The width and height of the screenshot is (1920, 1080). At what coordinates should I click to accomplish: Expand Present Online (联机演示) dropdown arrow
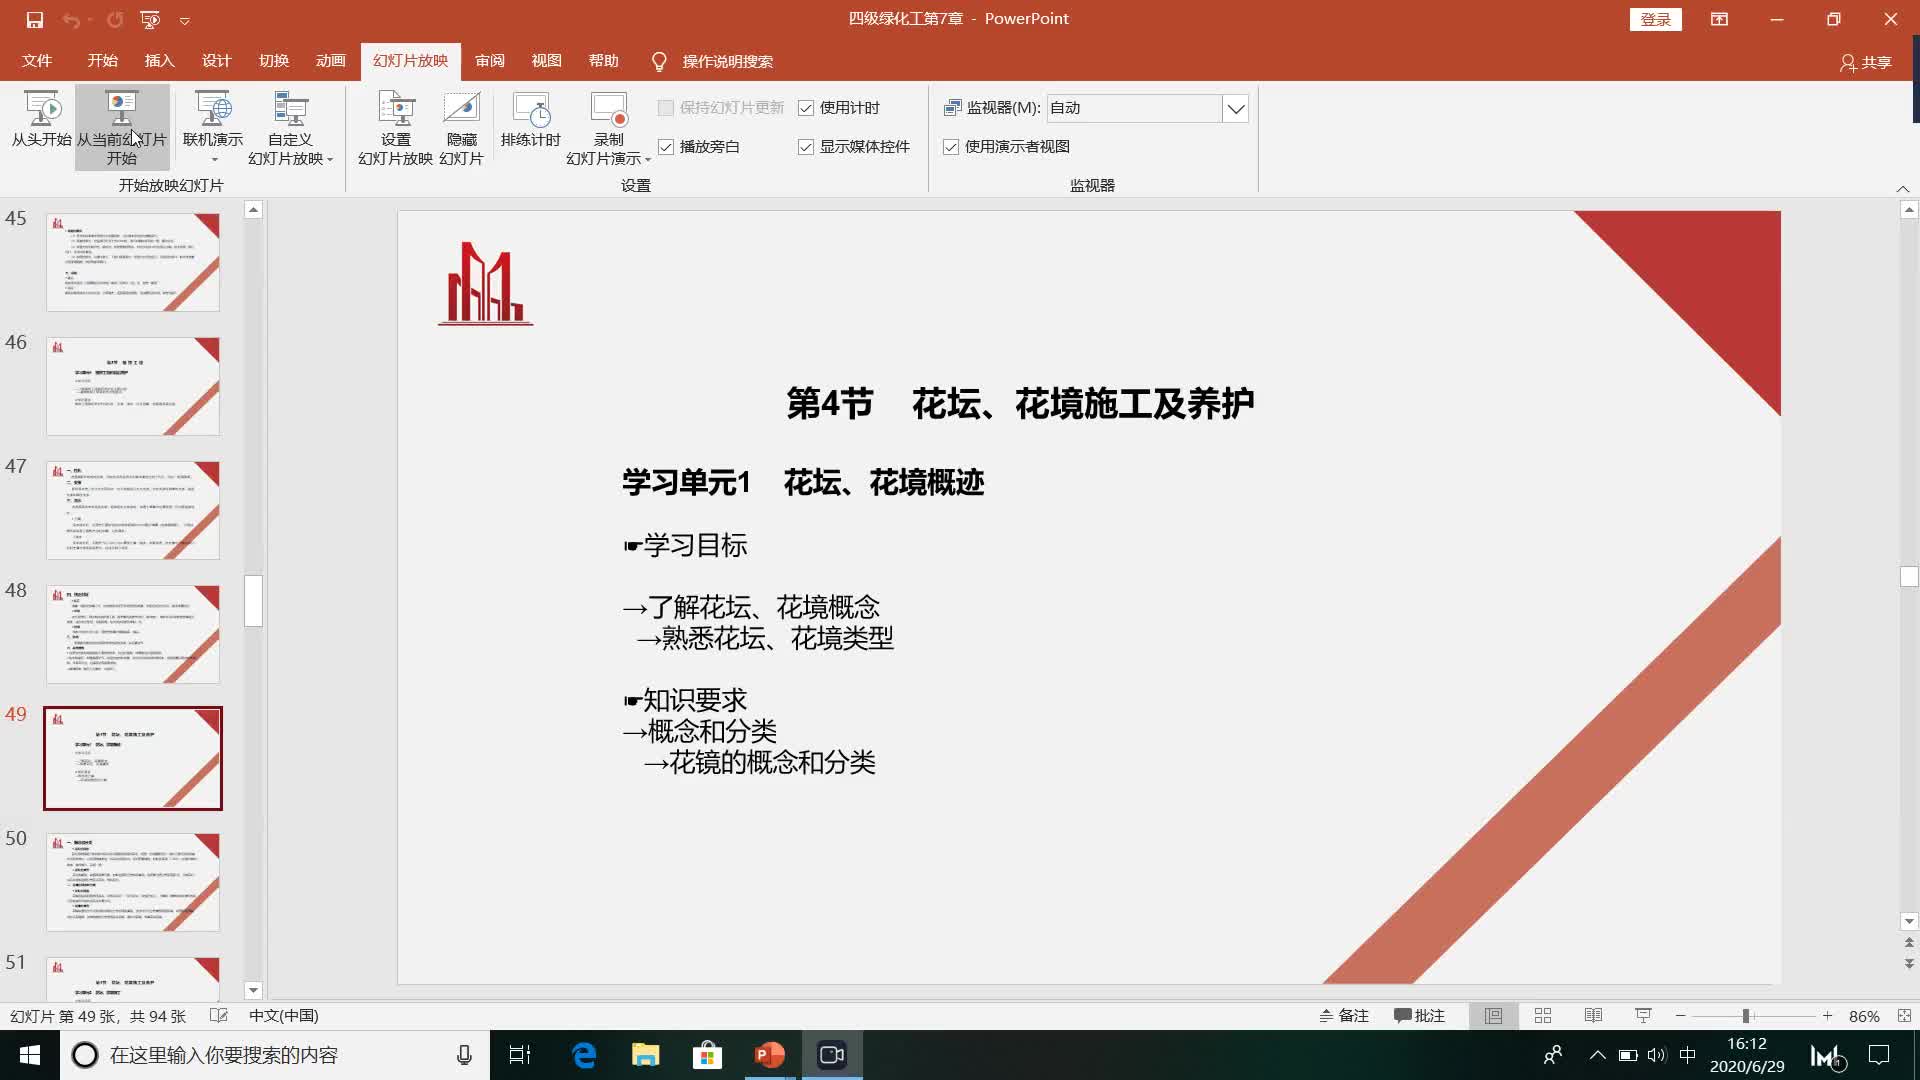point(213,159)
